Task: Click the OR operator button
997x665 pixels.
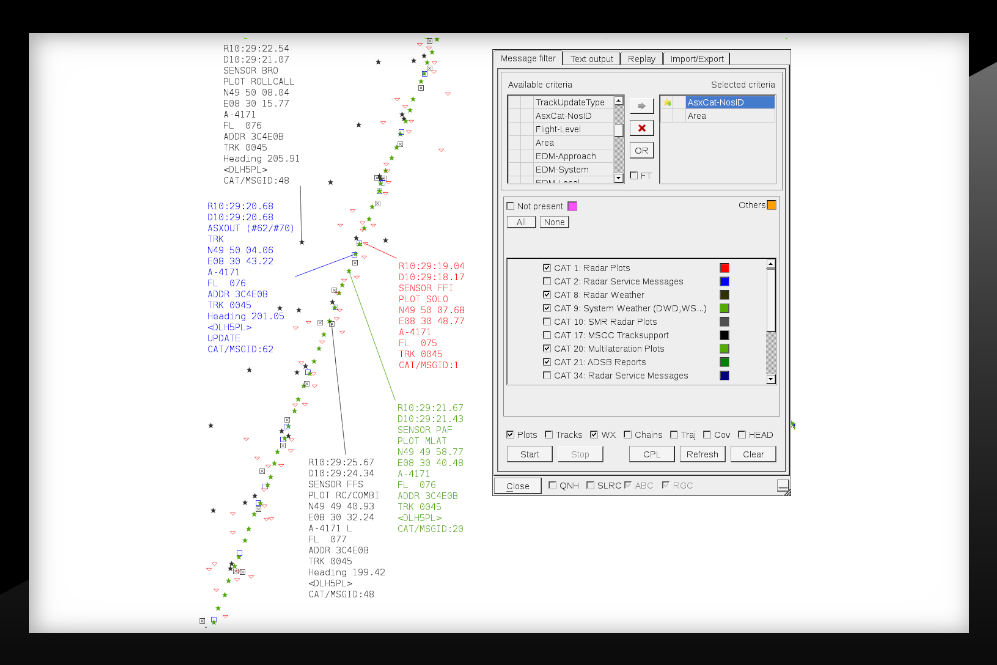Action: click(641, 150)
